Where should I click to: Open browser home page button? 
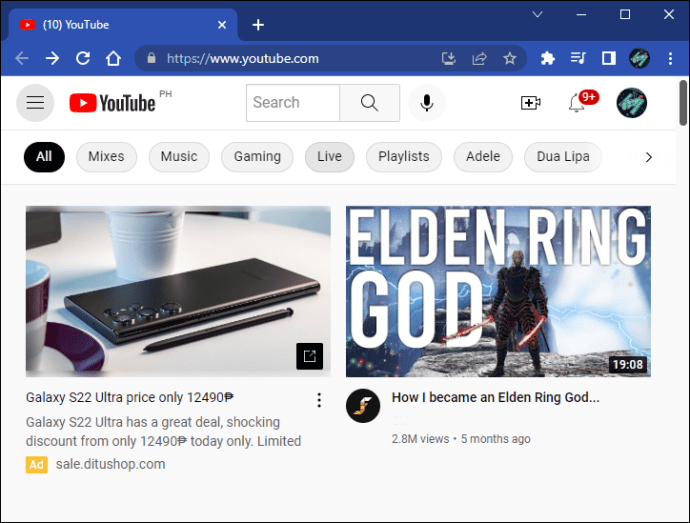[x=113, y=58]
